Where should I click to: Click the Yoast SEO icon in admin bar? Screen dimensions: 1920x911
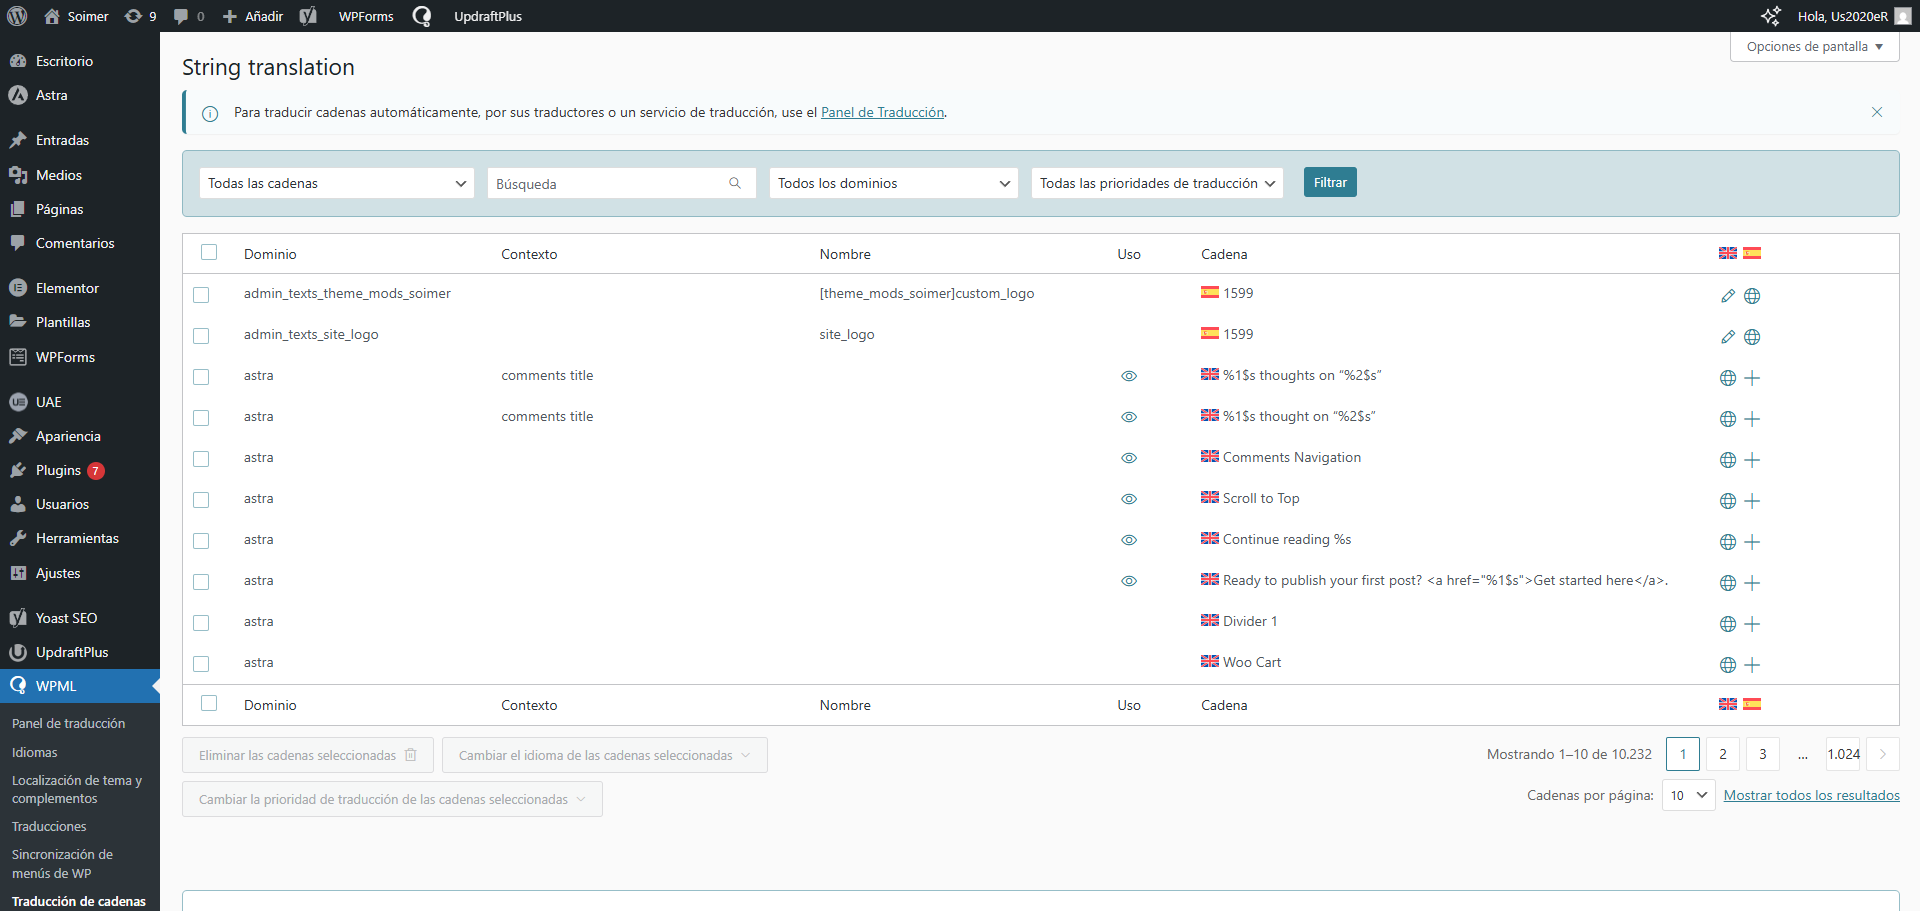point(308,16)
